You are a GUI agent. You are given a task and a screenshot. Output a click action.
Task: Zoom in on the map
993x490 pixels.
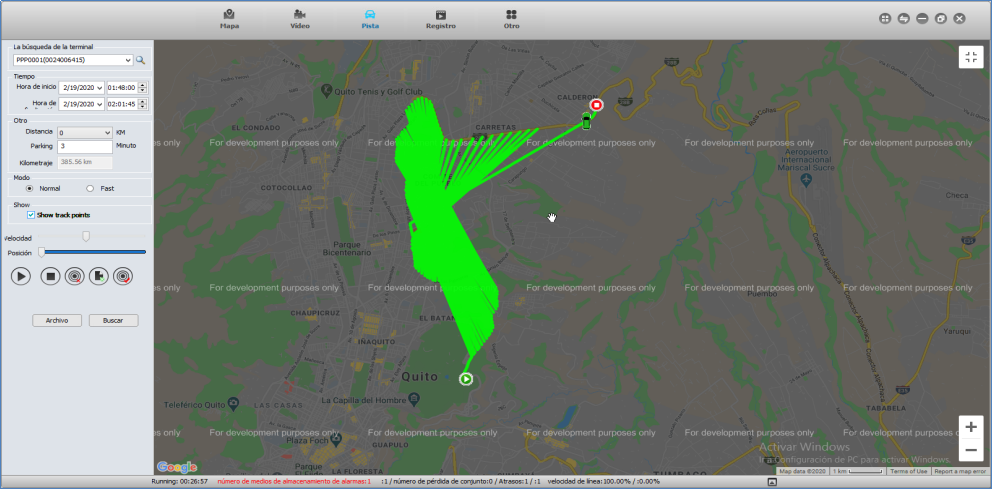pos(971,427)
